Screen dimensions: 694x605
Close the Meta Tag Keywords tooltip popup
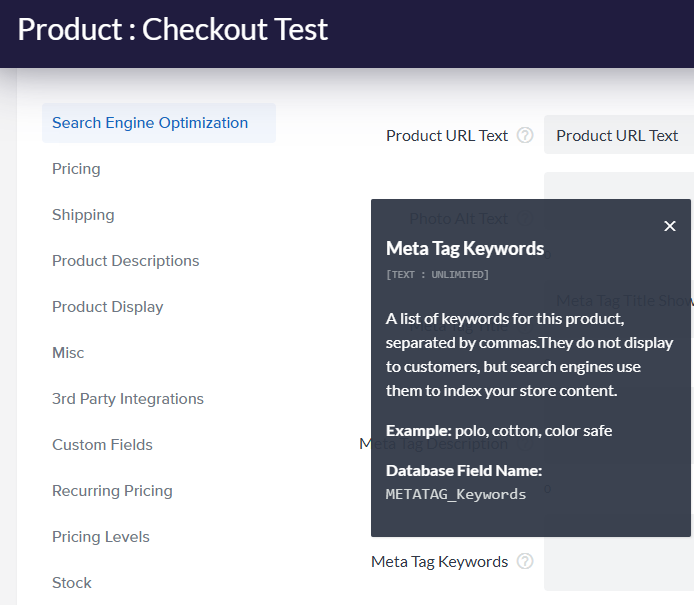pyautogui.click(x=670, y=227)
